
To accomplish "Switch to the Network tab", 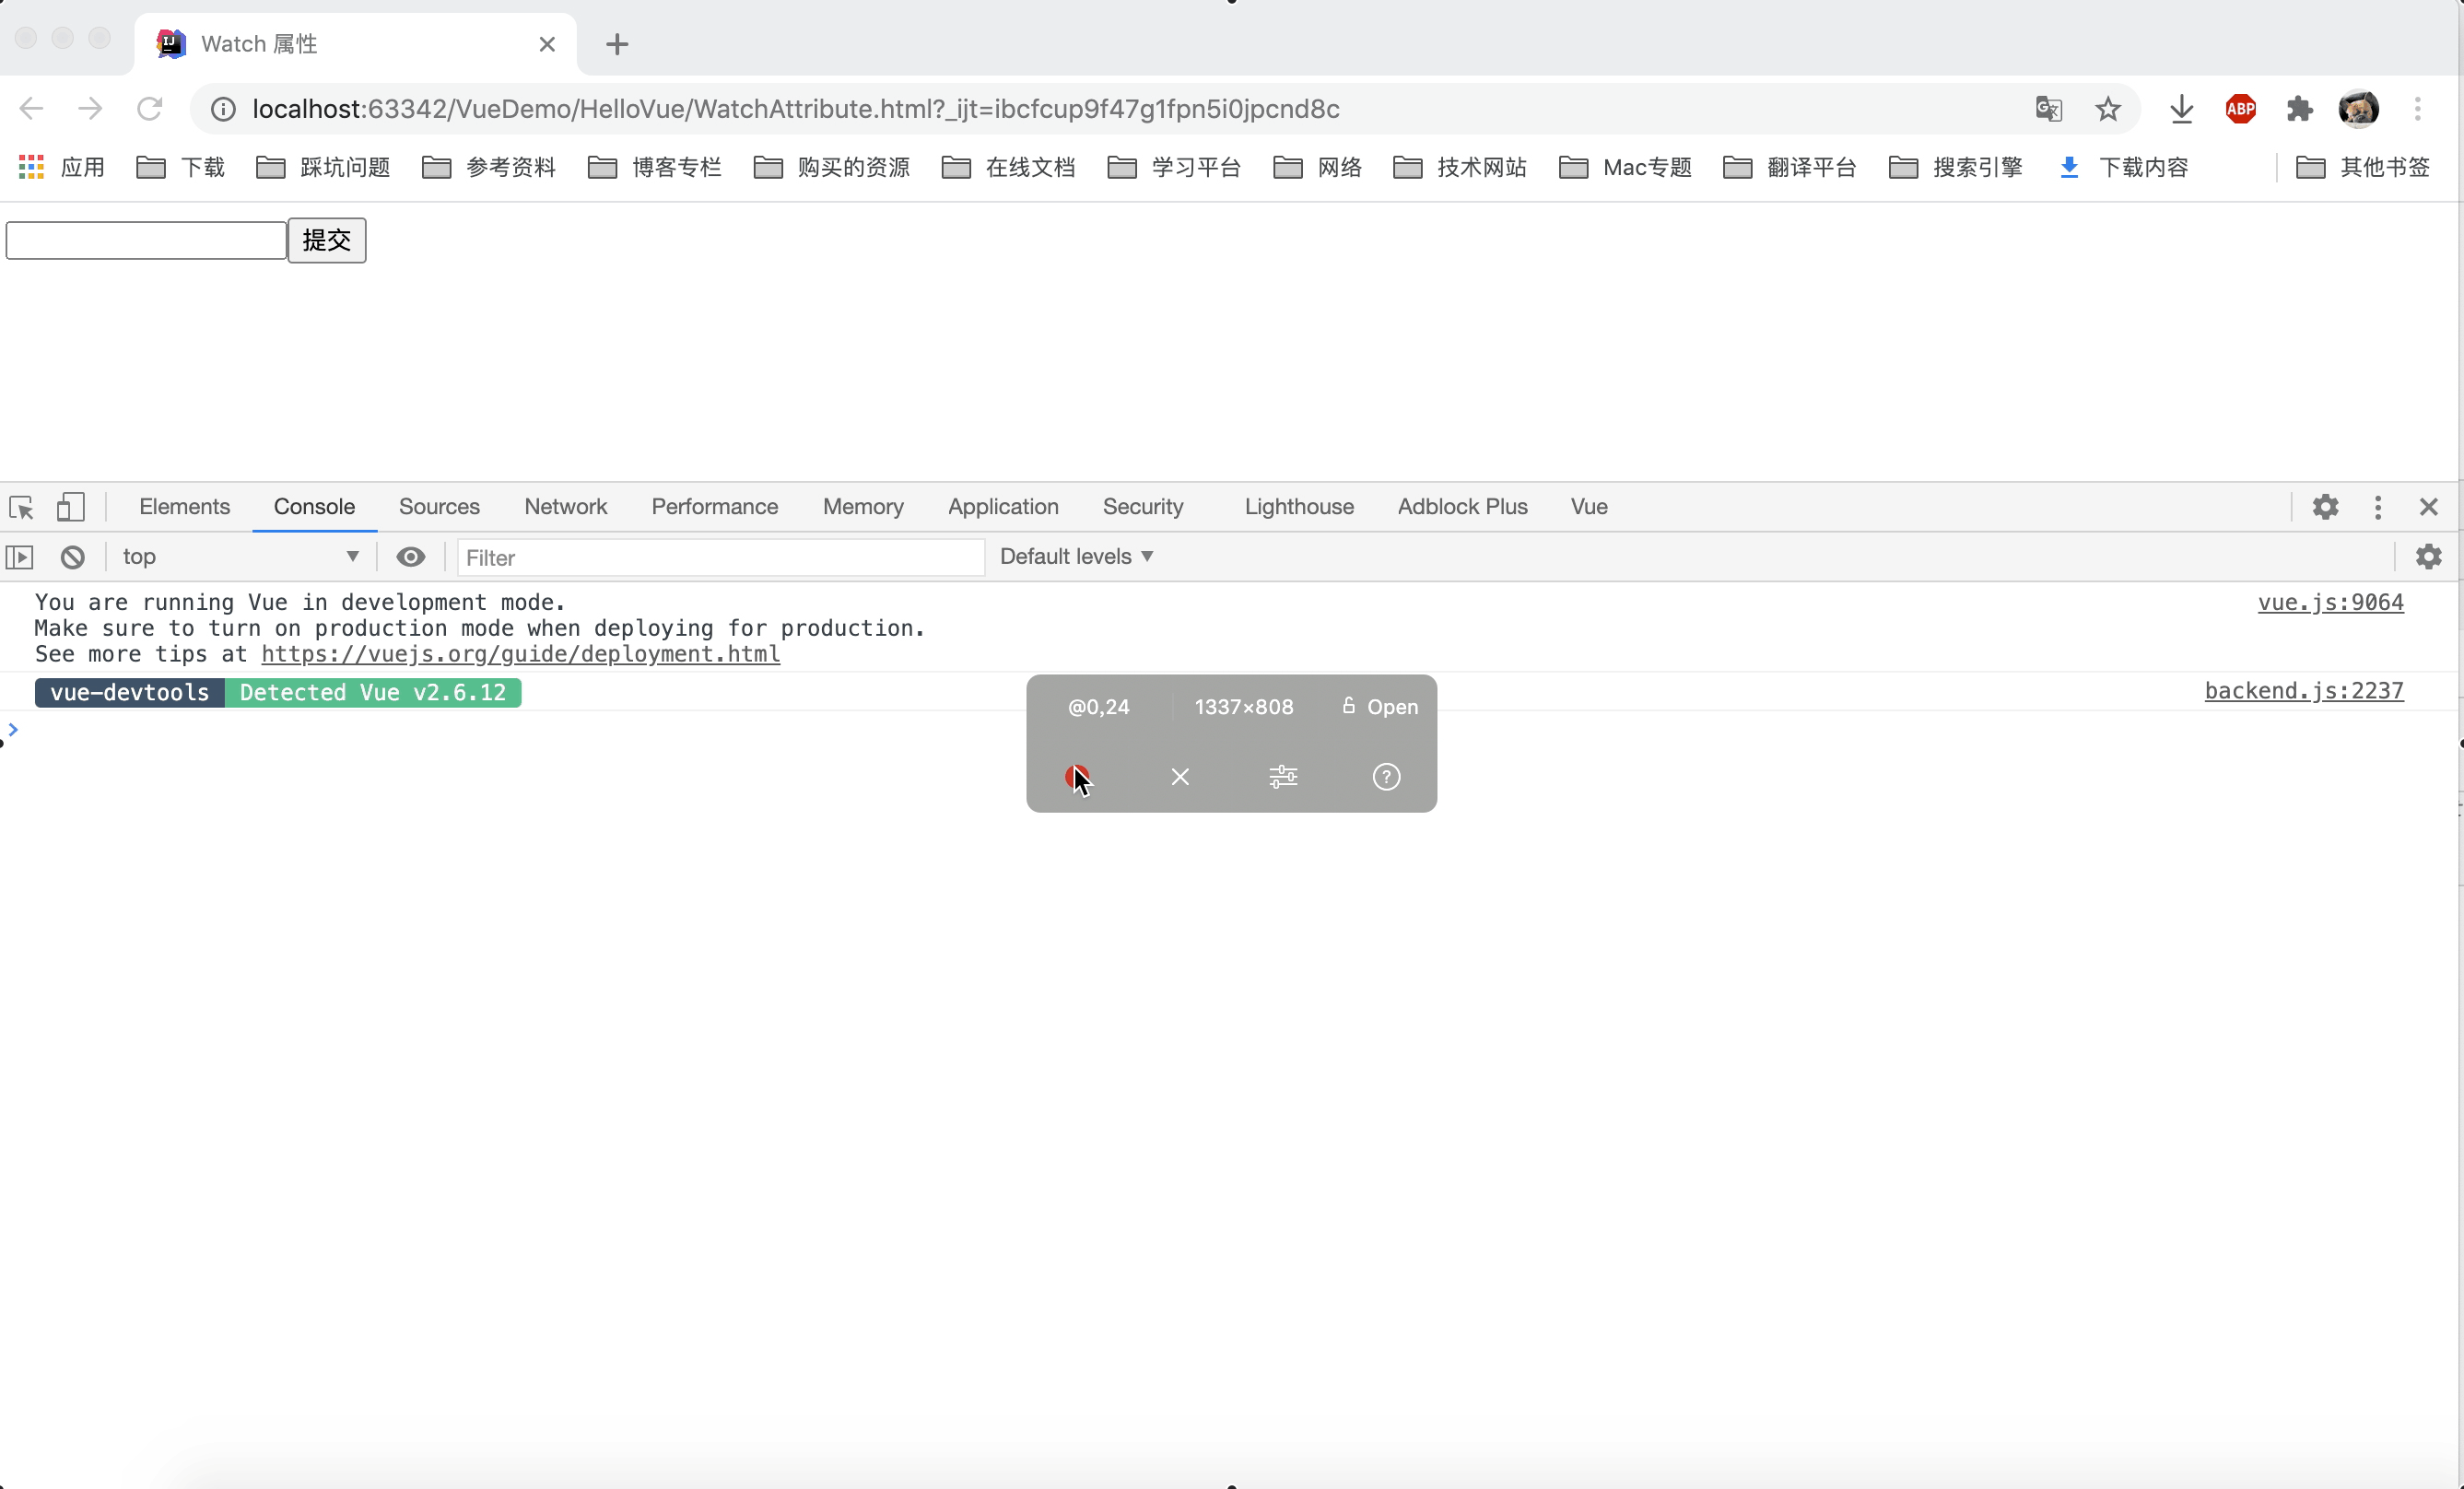I will click(565, 507).
